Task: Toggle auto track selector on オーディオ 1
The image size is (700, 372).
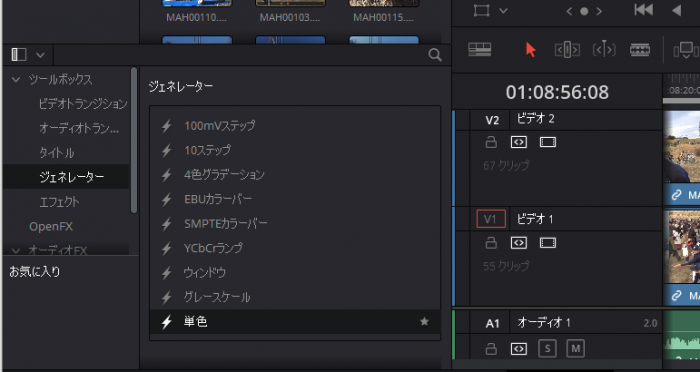Action: (x=519, y=349)
